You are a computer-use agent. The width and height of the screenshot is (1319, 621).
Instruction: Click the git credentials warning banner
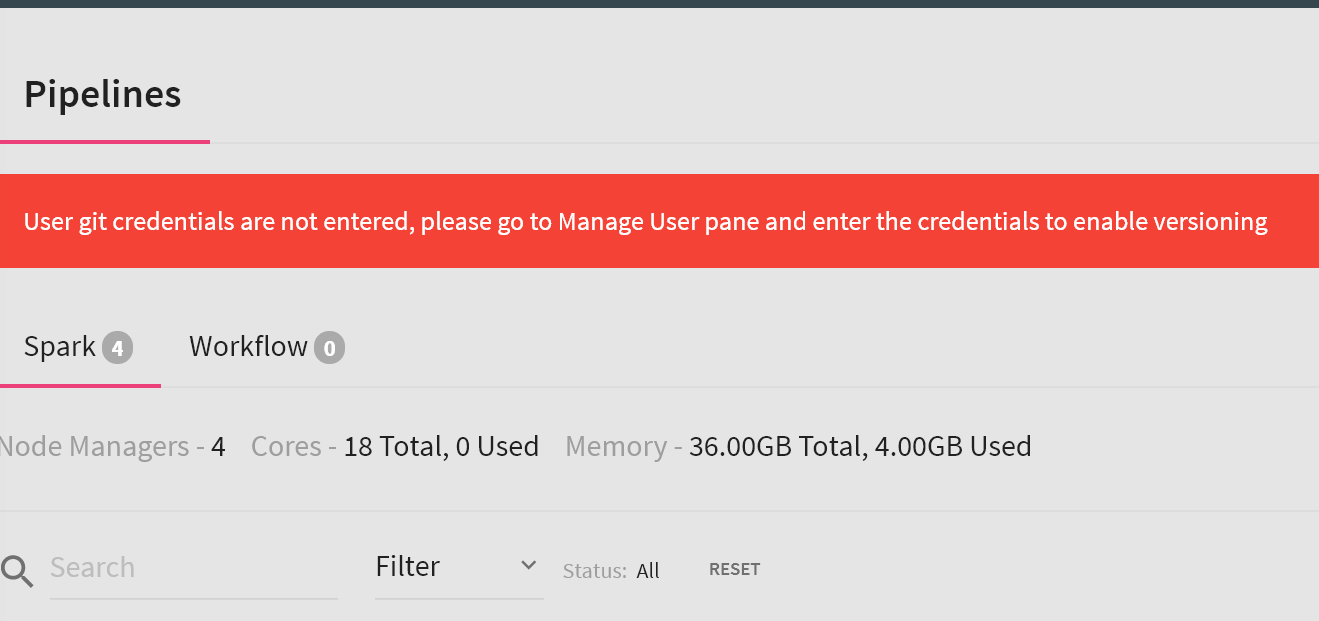[x=659, y=220]
